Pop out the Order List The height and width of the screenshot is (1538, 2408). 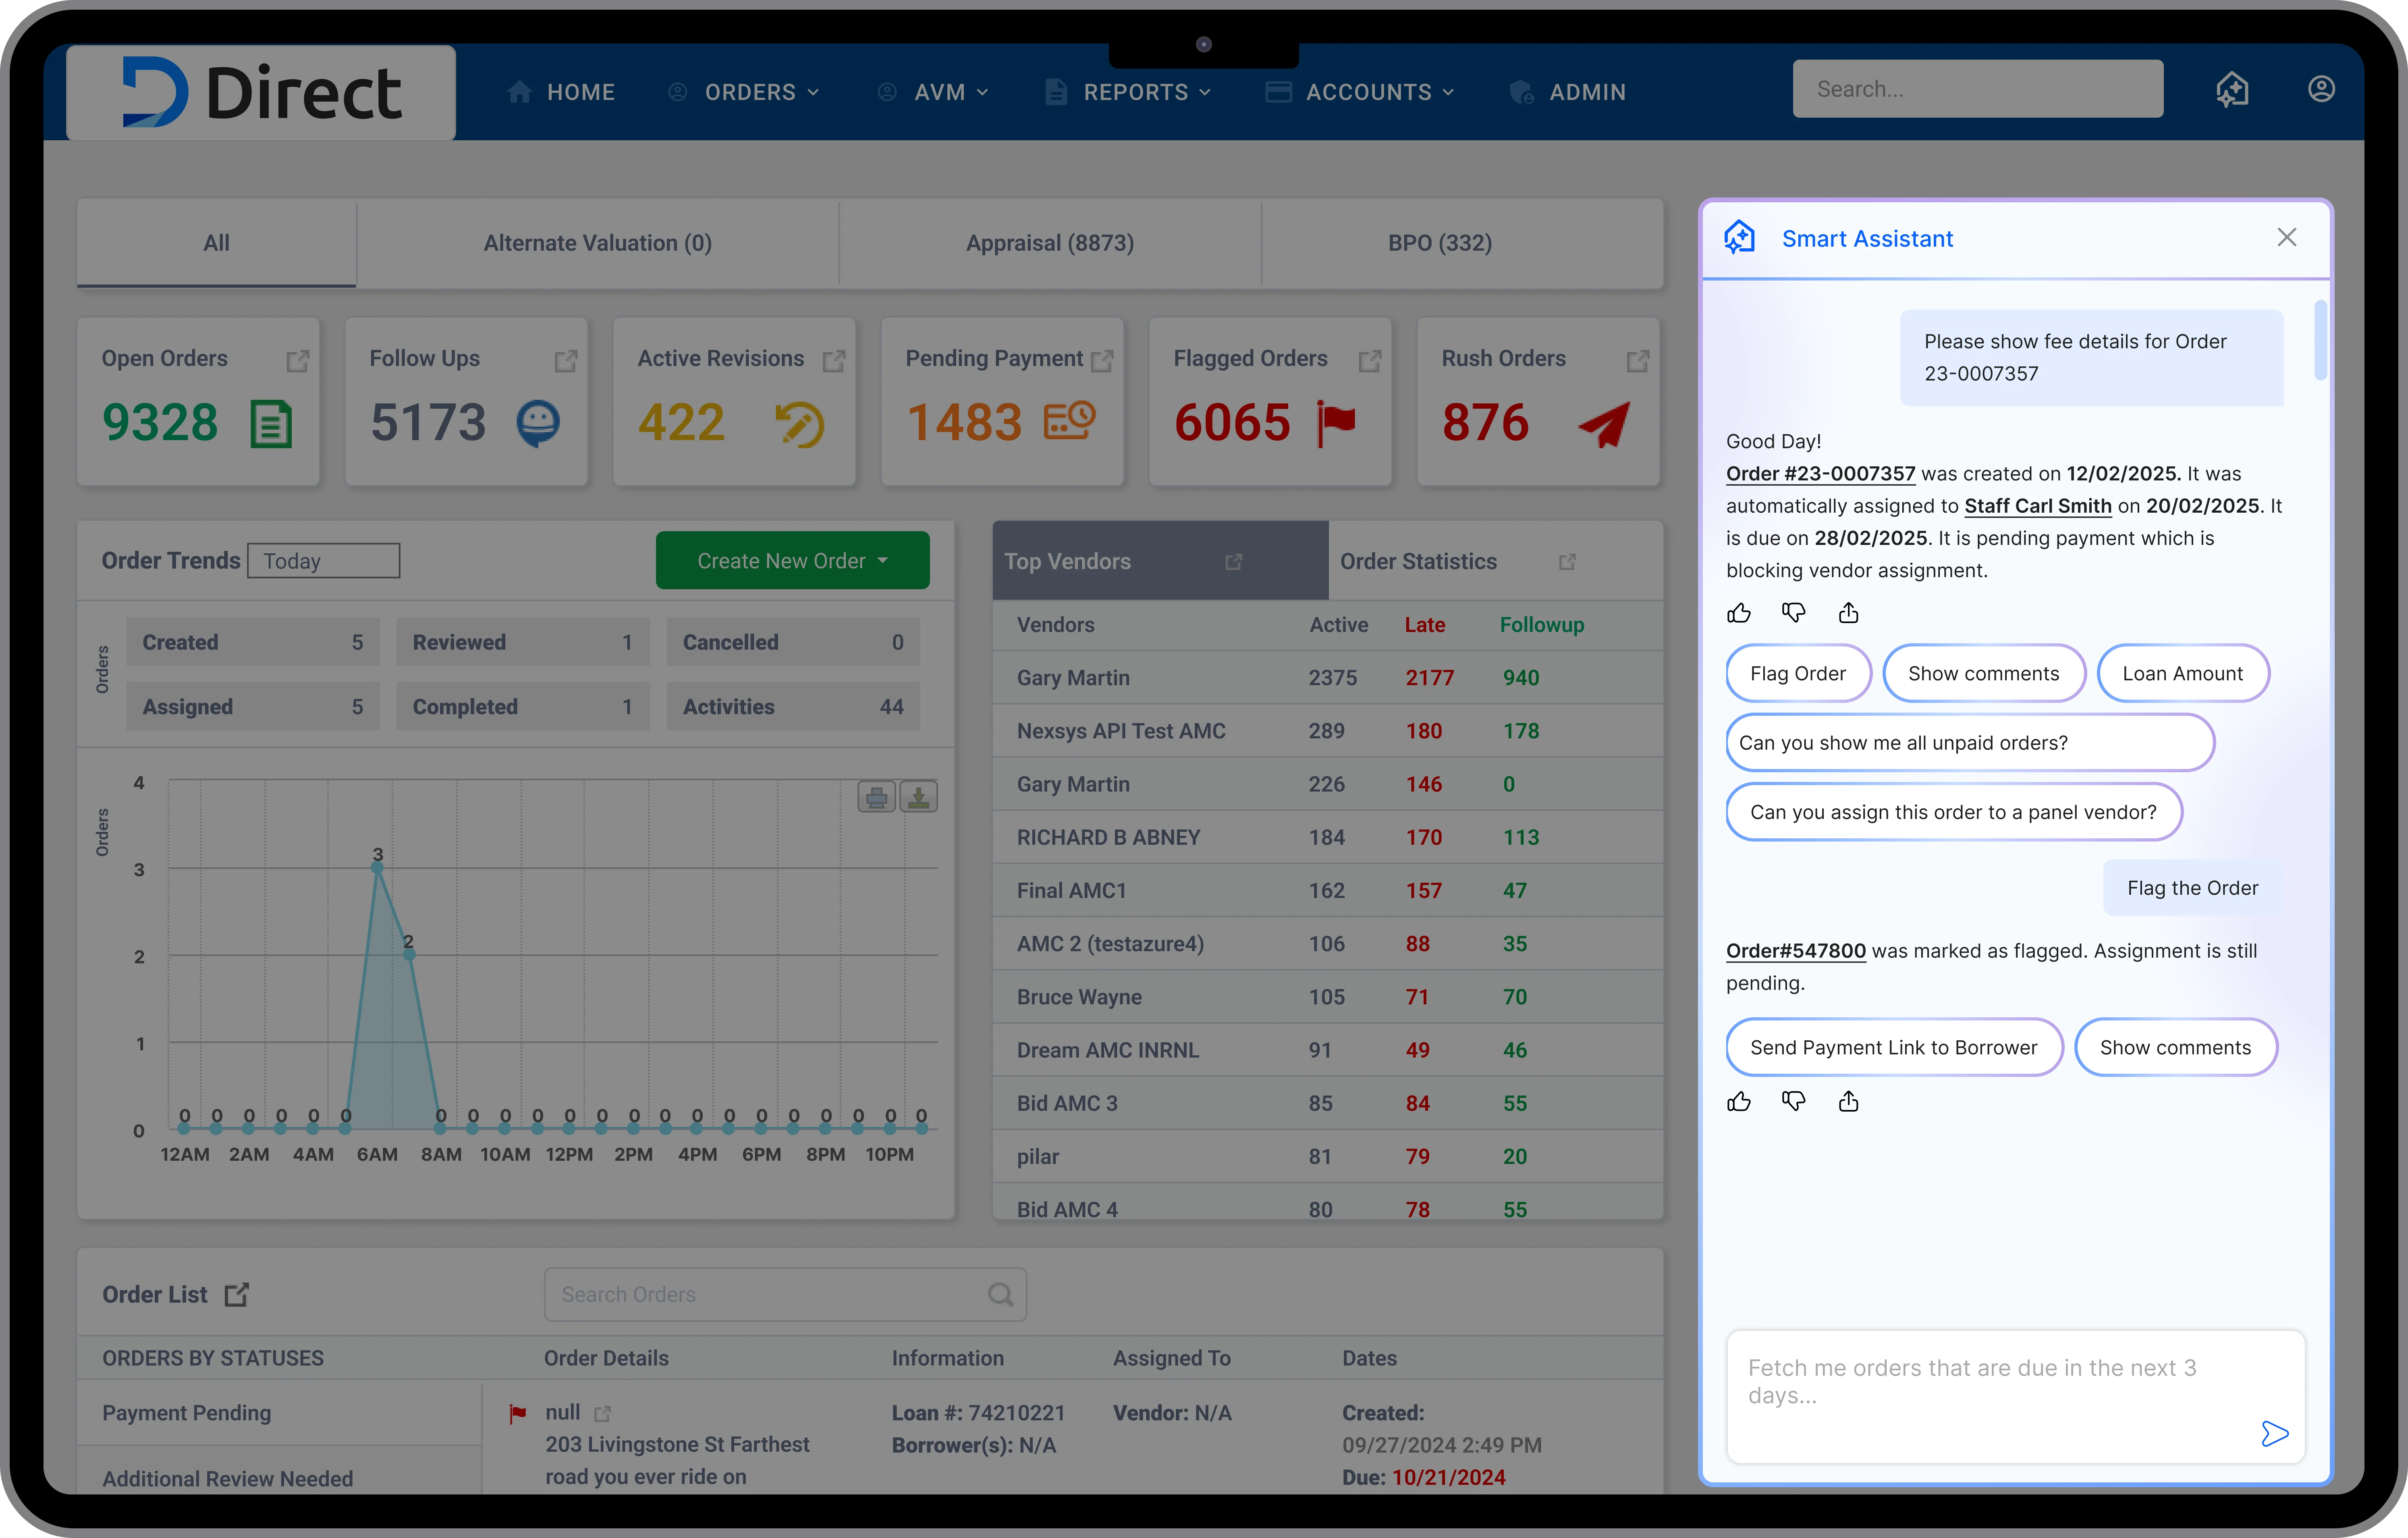click(x=236, y=1294)
